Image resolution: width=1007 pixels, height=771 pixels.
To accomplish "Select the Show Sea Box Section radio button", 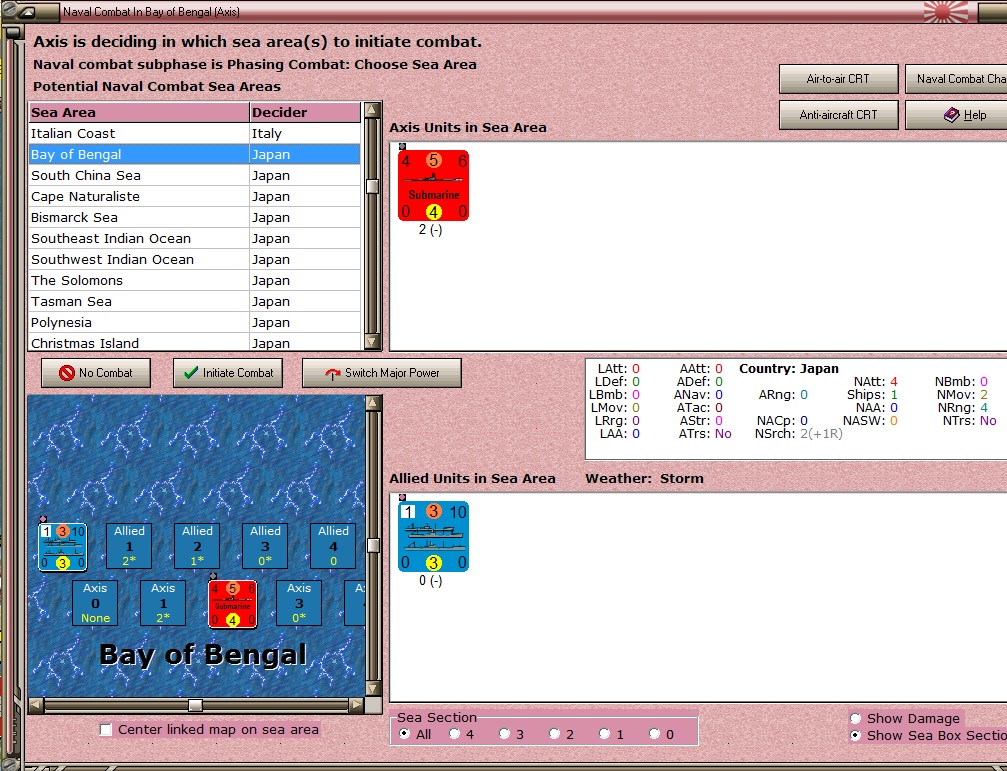I will (855, 736).
